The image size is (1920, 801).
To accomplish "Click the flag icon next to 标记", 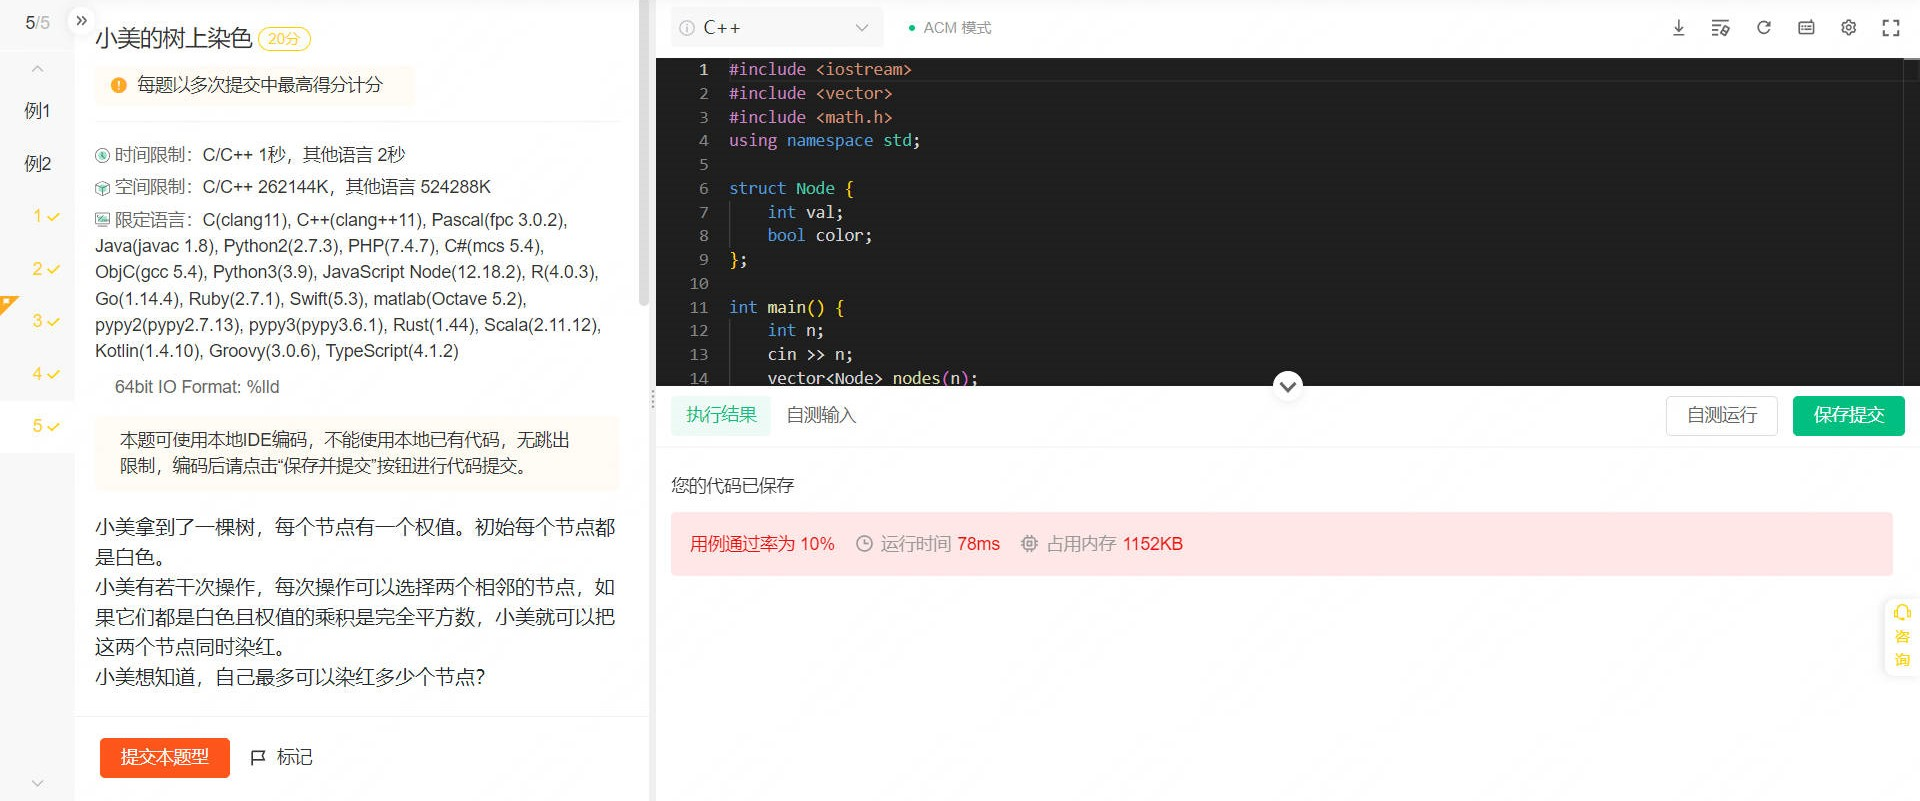I will point(258,758).
